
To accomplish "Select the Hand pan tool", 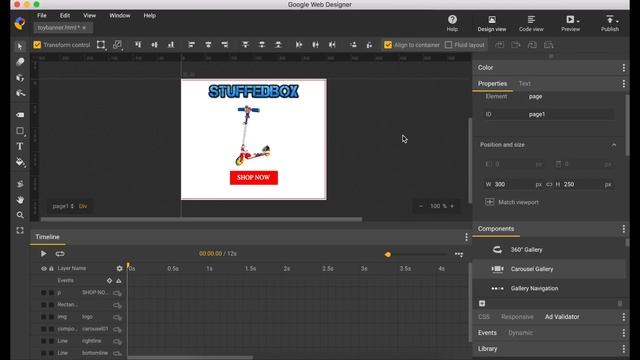I will pos(20,200).
